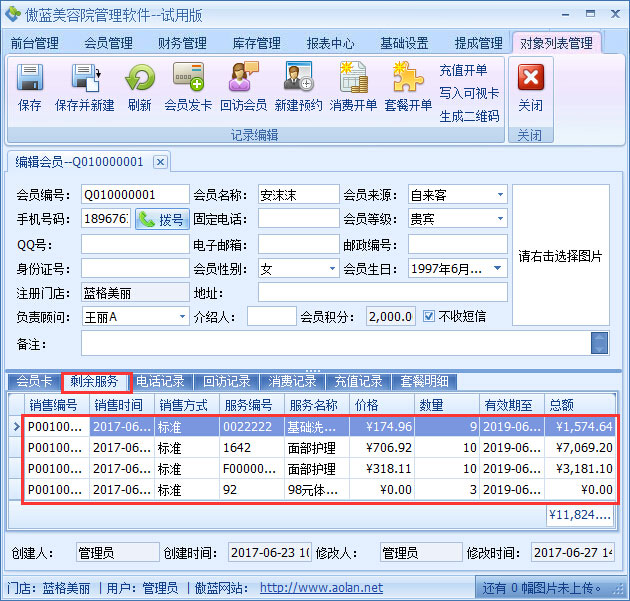Open 回访会员 from the toolbar

243,78
